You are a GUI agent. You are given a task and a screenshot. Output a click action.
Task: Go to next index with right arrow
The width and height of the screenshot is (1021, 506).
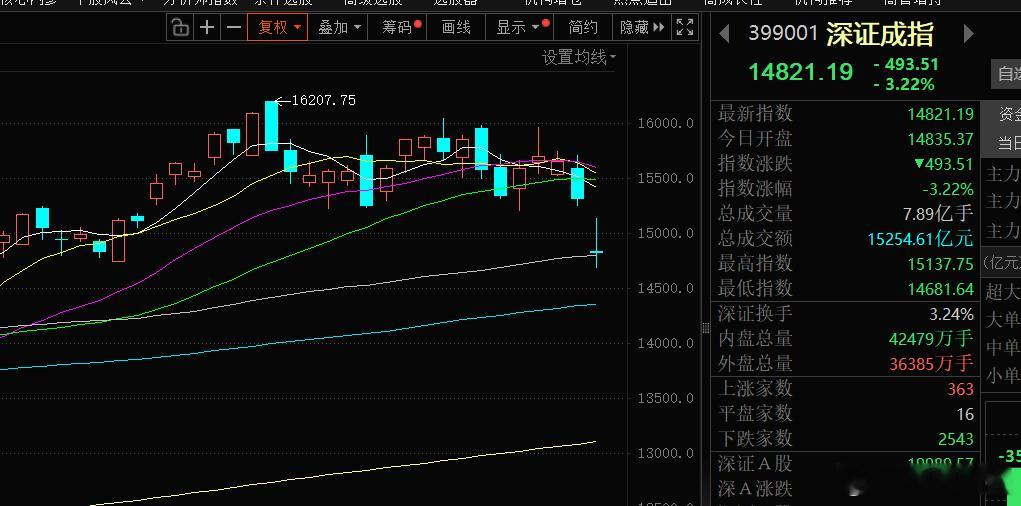pos(968,33)
